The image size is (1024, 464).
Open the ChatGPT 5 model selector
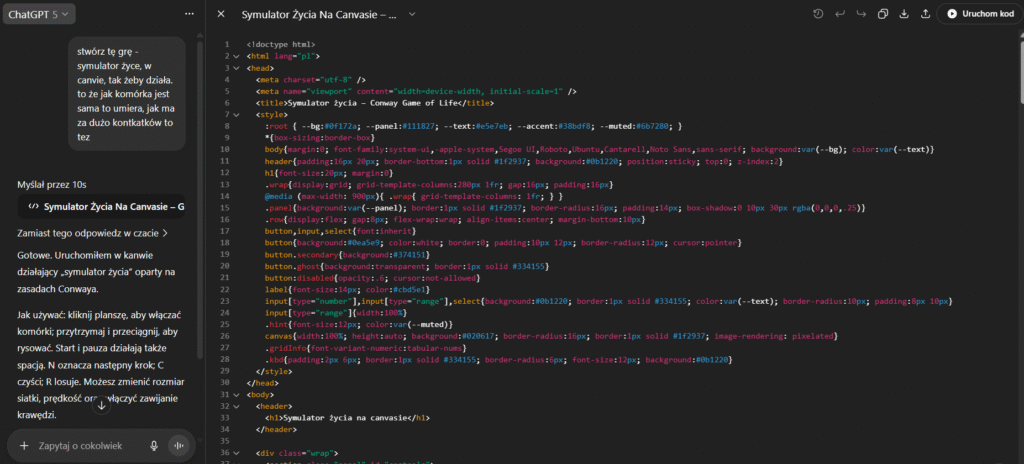39,14
